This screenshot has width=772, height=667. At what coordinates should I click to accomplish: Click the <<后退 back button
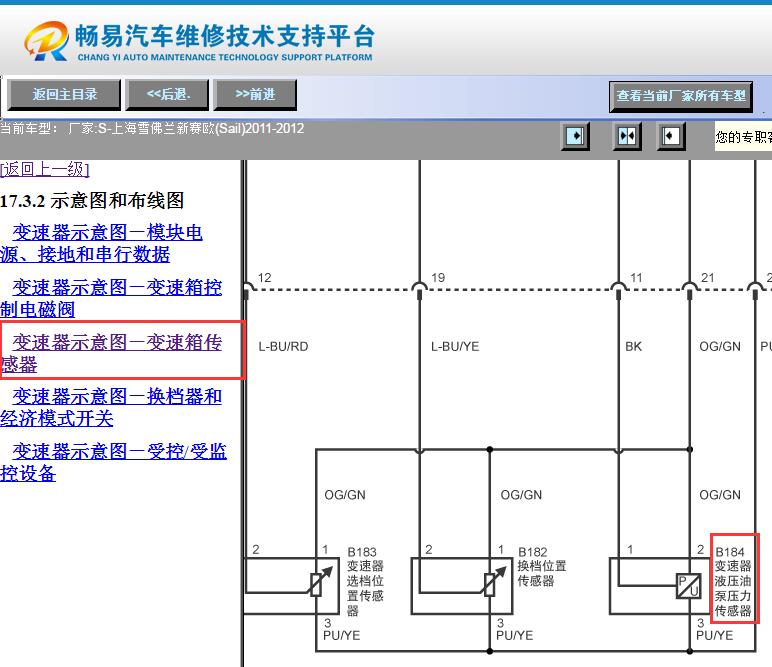click(x=167, y=95)
